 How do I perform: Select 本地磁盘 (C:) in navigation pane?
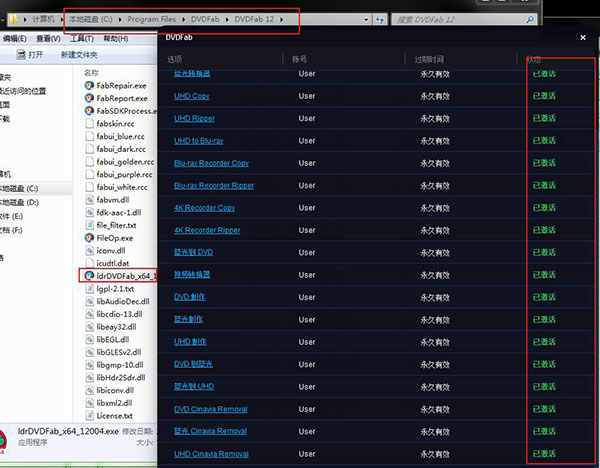point(19,188)
